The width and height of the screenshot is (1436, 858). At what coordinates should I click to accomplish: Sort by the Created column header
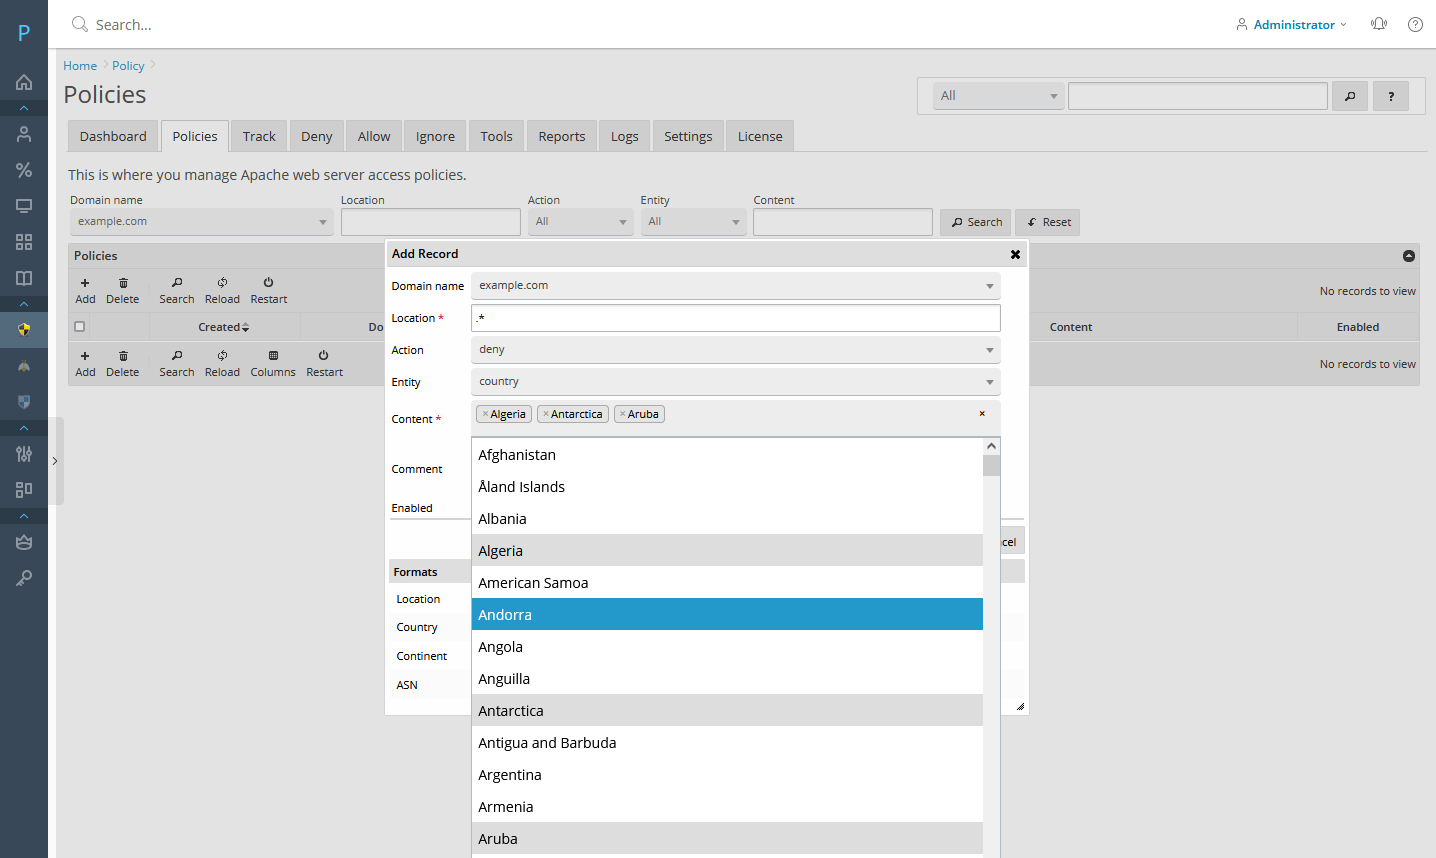click(x=224, y=327)
